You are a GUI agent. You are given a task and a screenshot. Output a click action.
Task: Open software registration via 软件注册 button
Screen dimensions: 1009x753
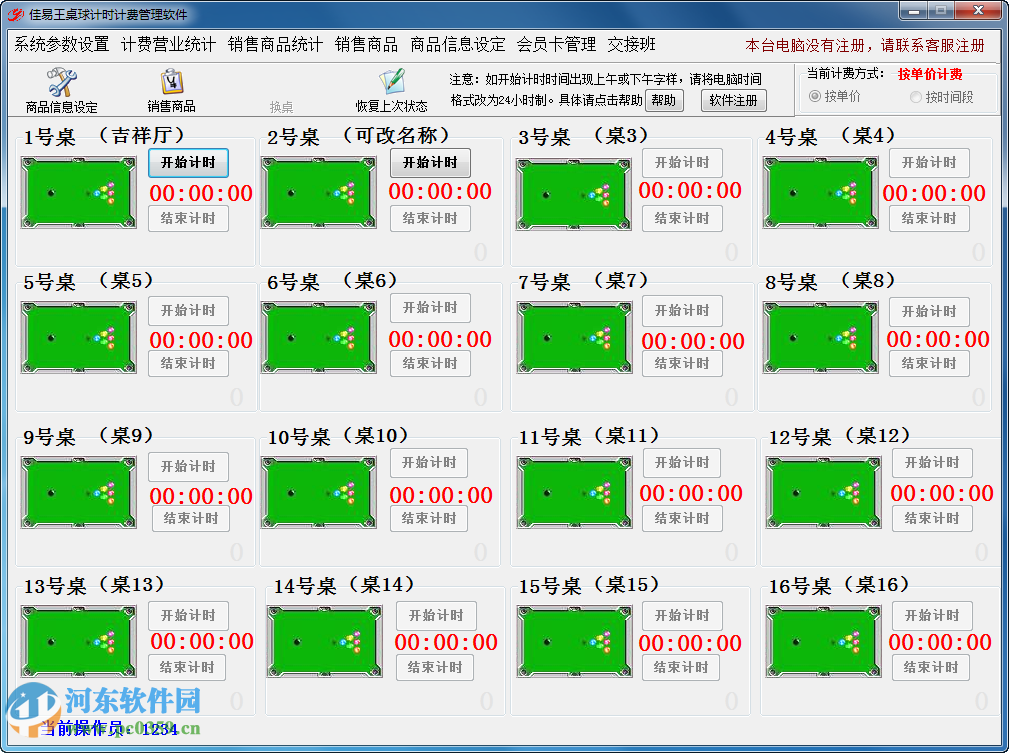(x=733, y=100)
